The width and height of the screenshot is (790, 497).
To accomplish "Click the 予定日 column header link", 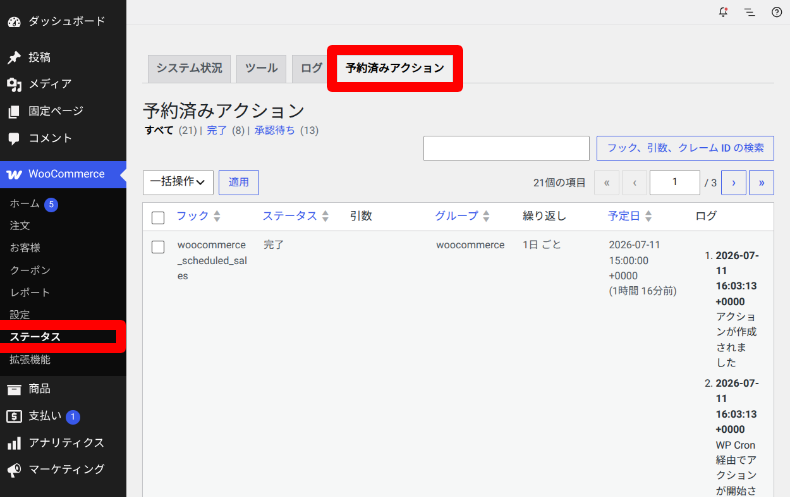I will click(x=624, y=216).
